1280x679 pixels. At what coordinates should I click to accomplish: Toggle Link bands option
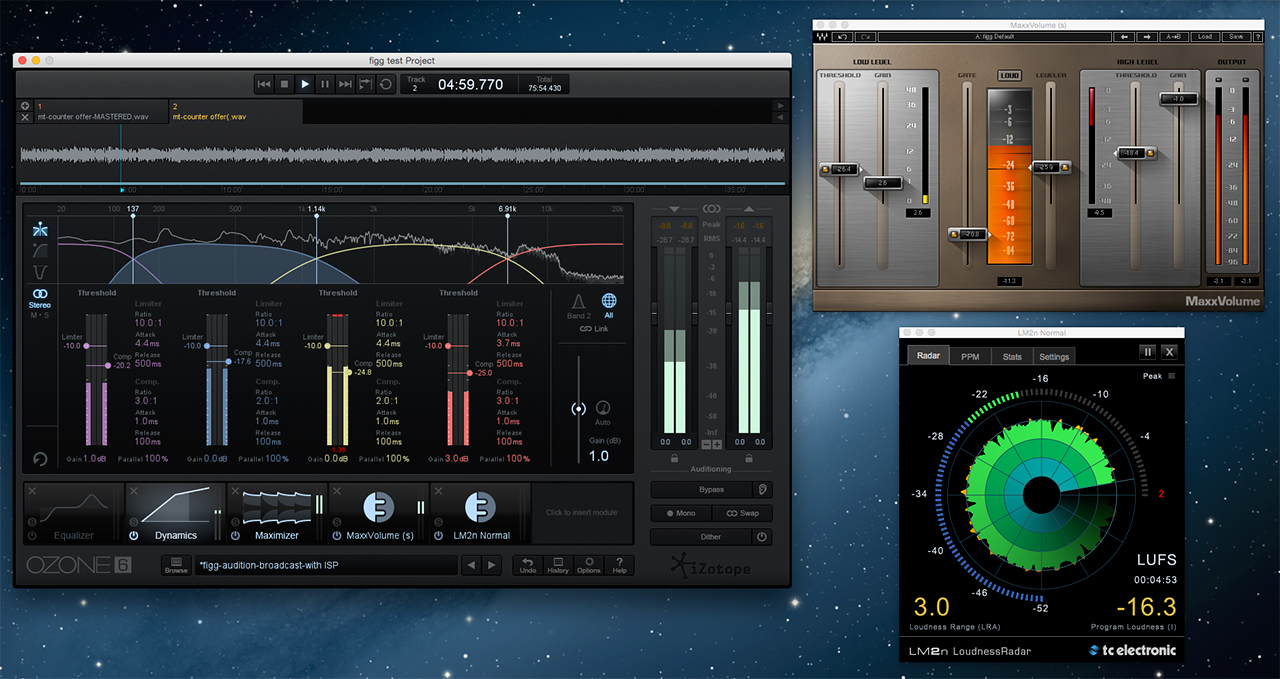[x=594, y=329]
